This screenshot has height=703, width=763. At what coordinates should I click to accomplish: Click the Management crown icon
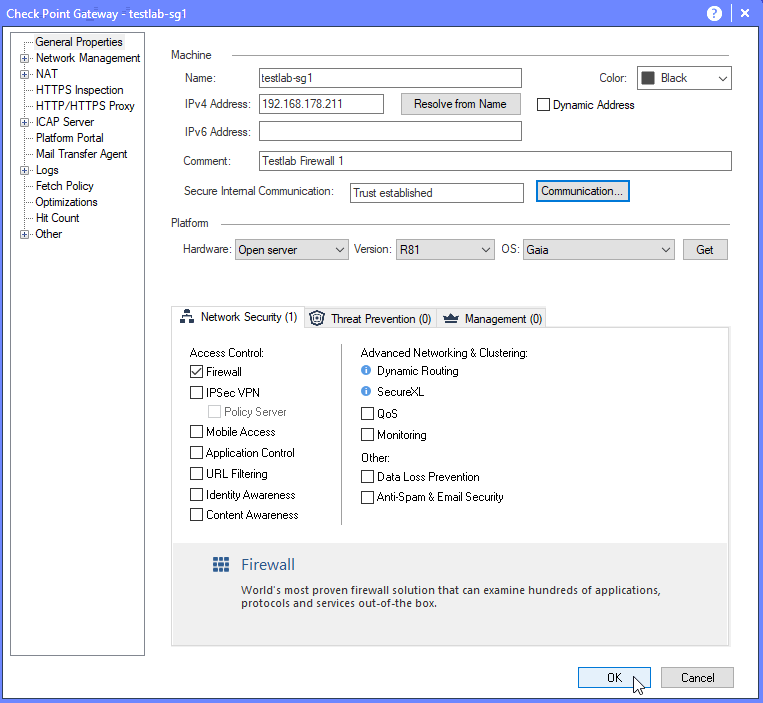click(x=451, y=318)
